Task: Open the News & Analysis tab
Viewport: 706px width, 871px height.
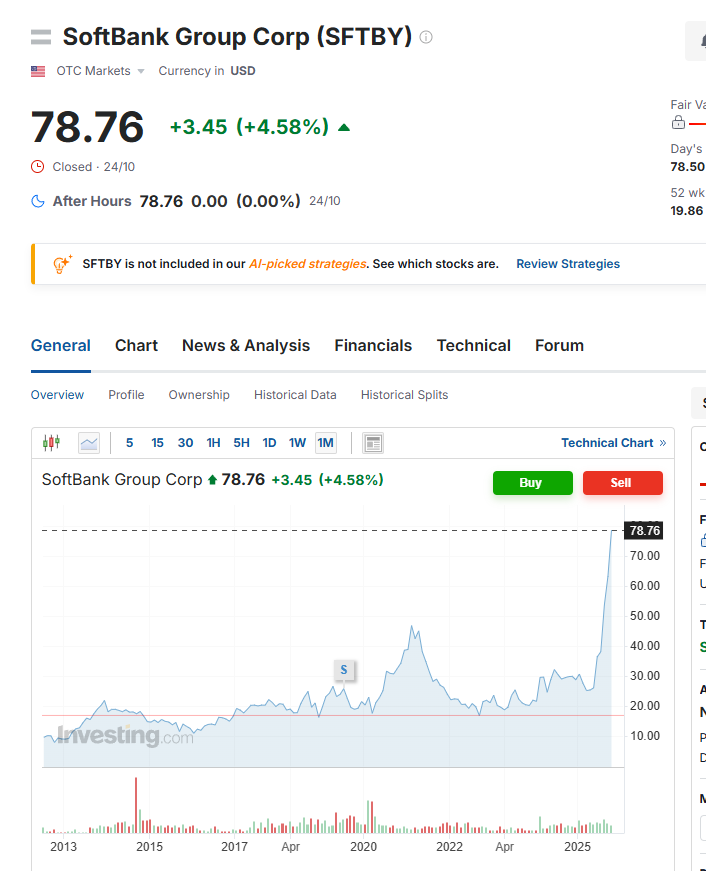Action: 246,346
